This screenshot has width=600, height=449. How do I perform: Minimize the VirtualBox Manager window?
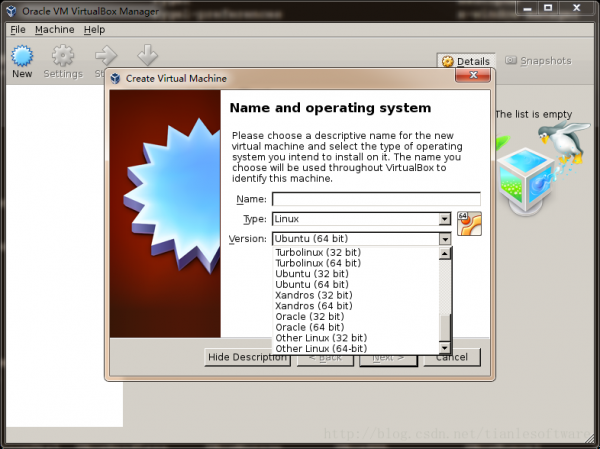point(528,8)
